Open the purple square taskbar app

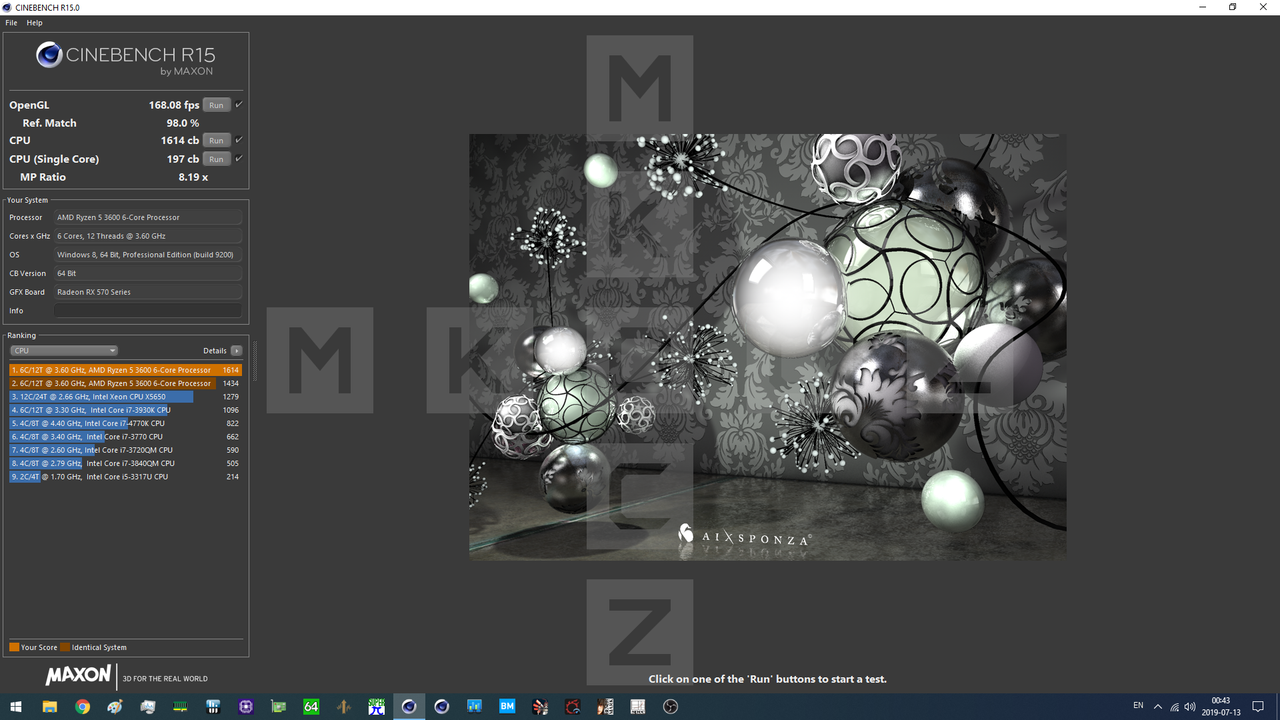246,706
